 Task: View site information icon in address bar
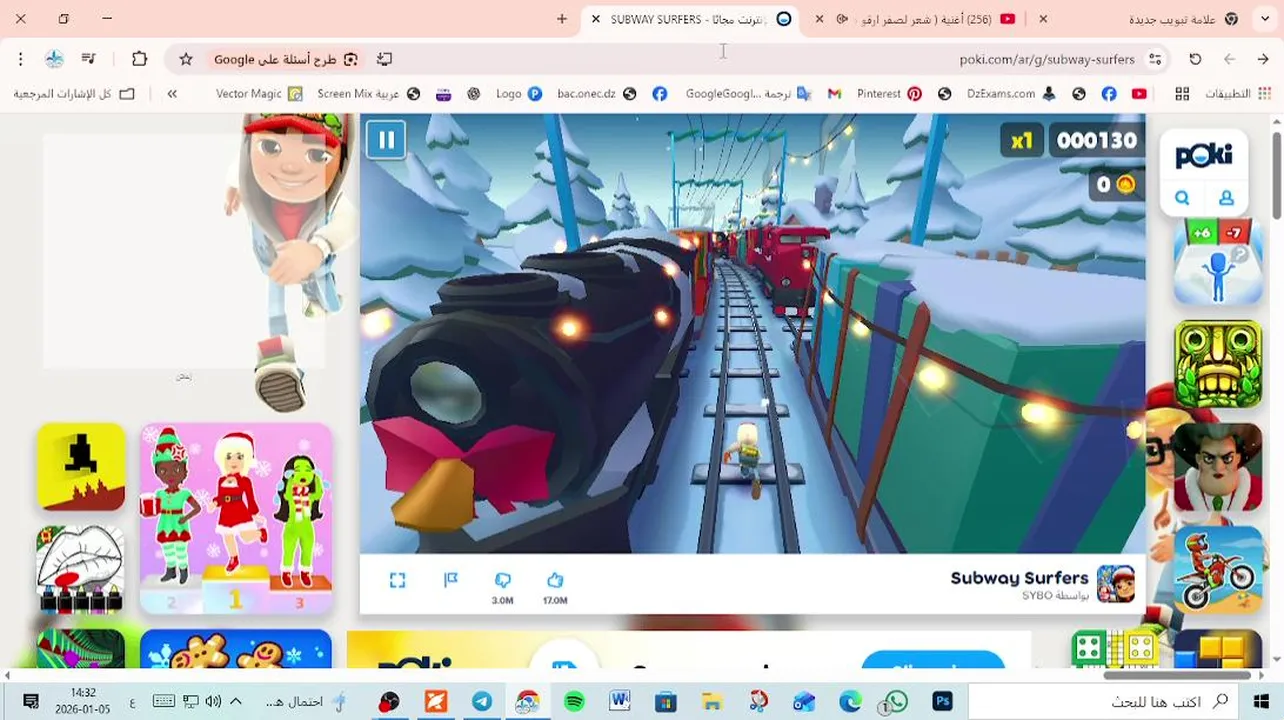click(1155, 59)
